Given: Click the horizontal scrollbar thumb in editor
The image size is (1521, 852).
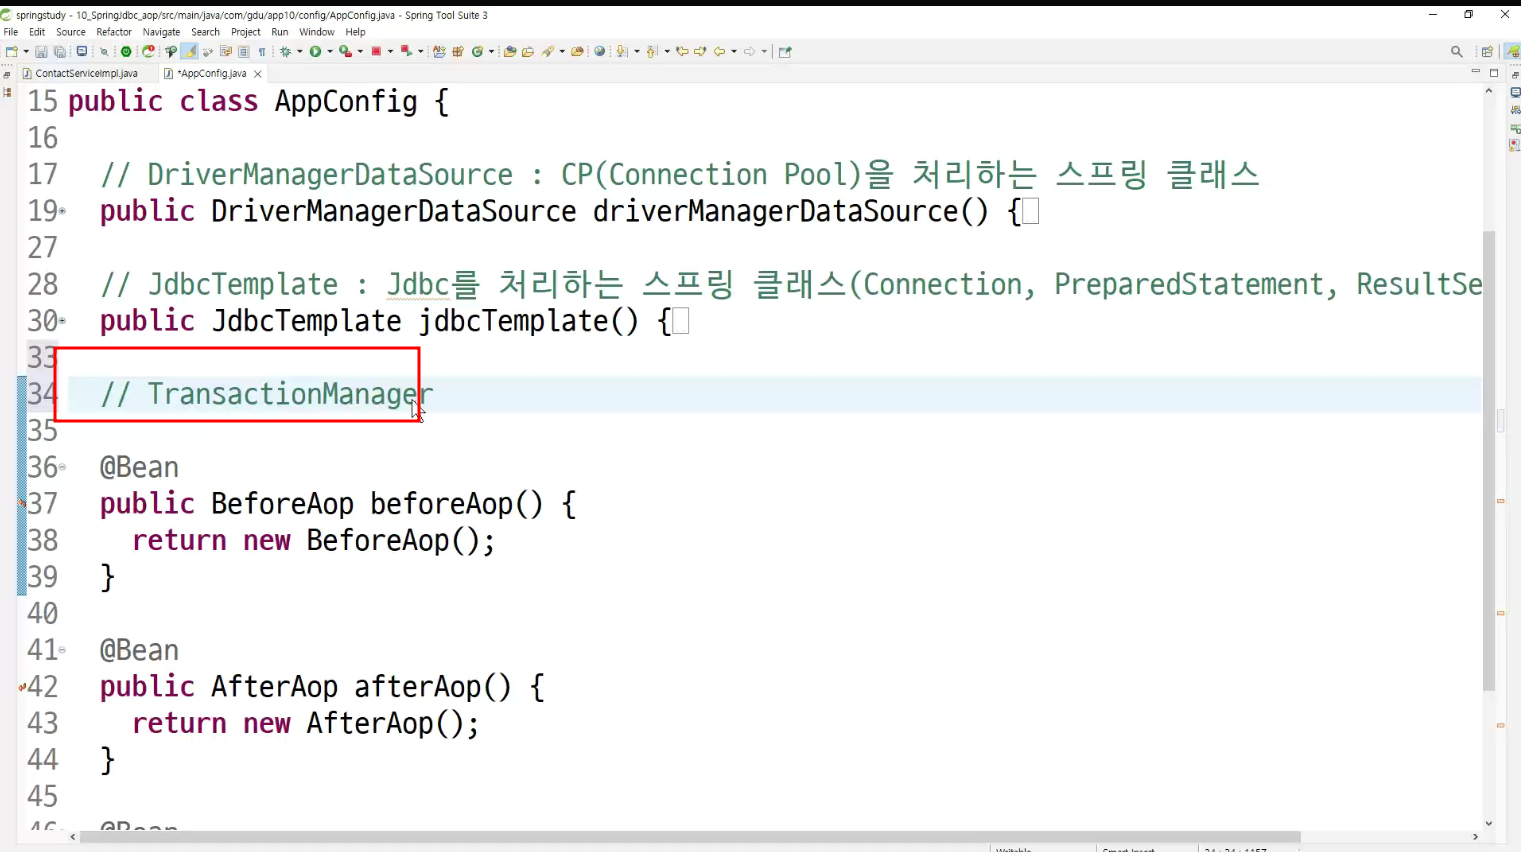Looking at the screenshot, I should tap(690, 837).
